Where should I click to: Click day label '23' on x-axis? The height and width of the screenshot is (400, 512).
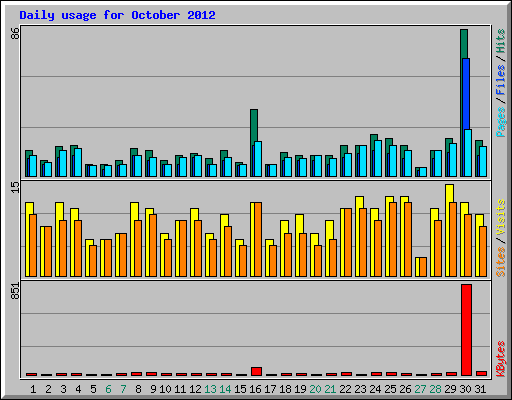point(360,389)
